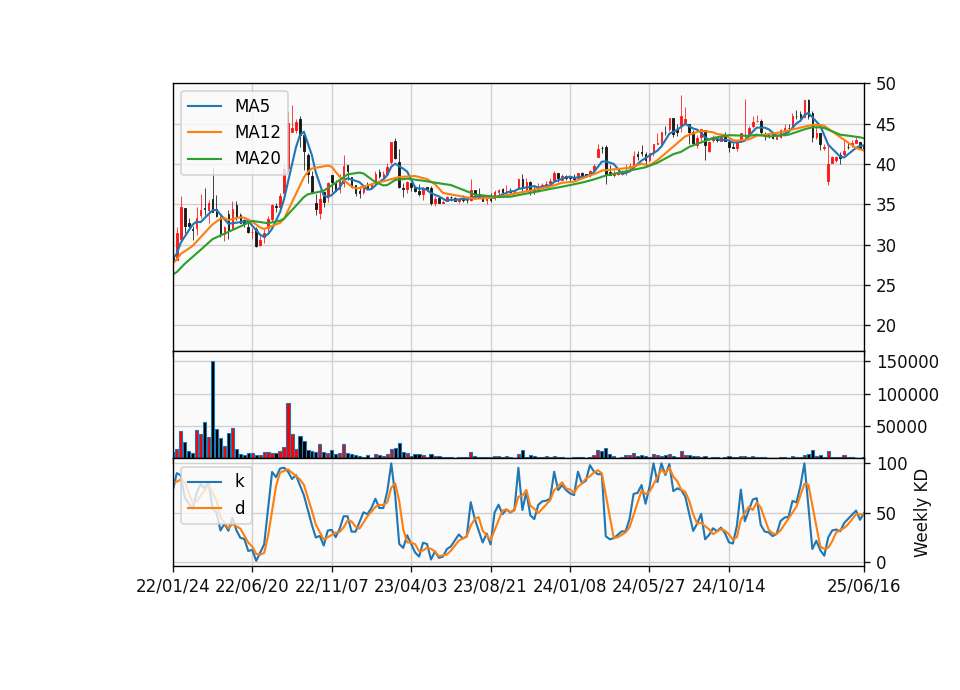Click the 22/11/07 date label
Image resolution: width=960 pixels, height=690 pixels.
pos(332,586)
